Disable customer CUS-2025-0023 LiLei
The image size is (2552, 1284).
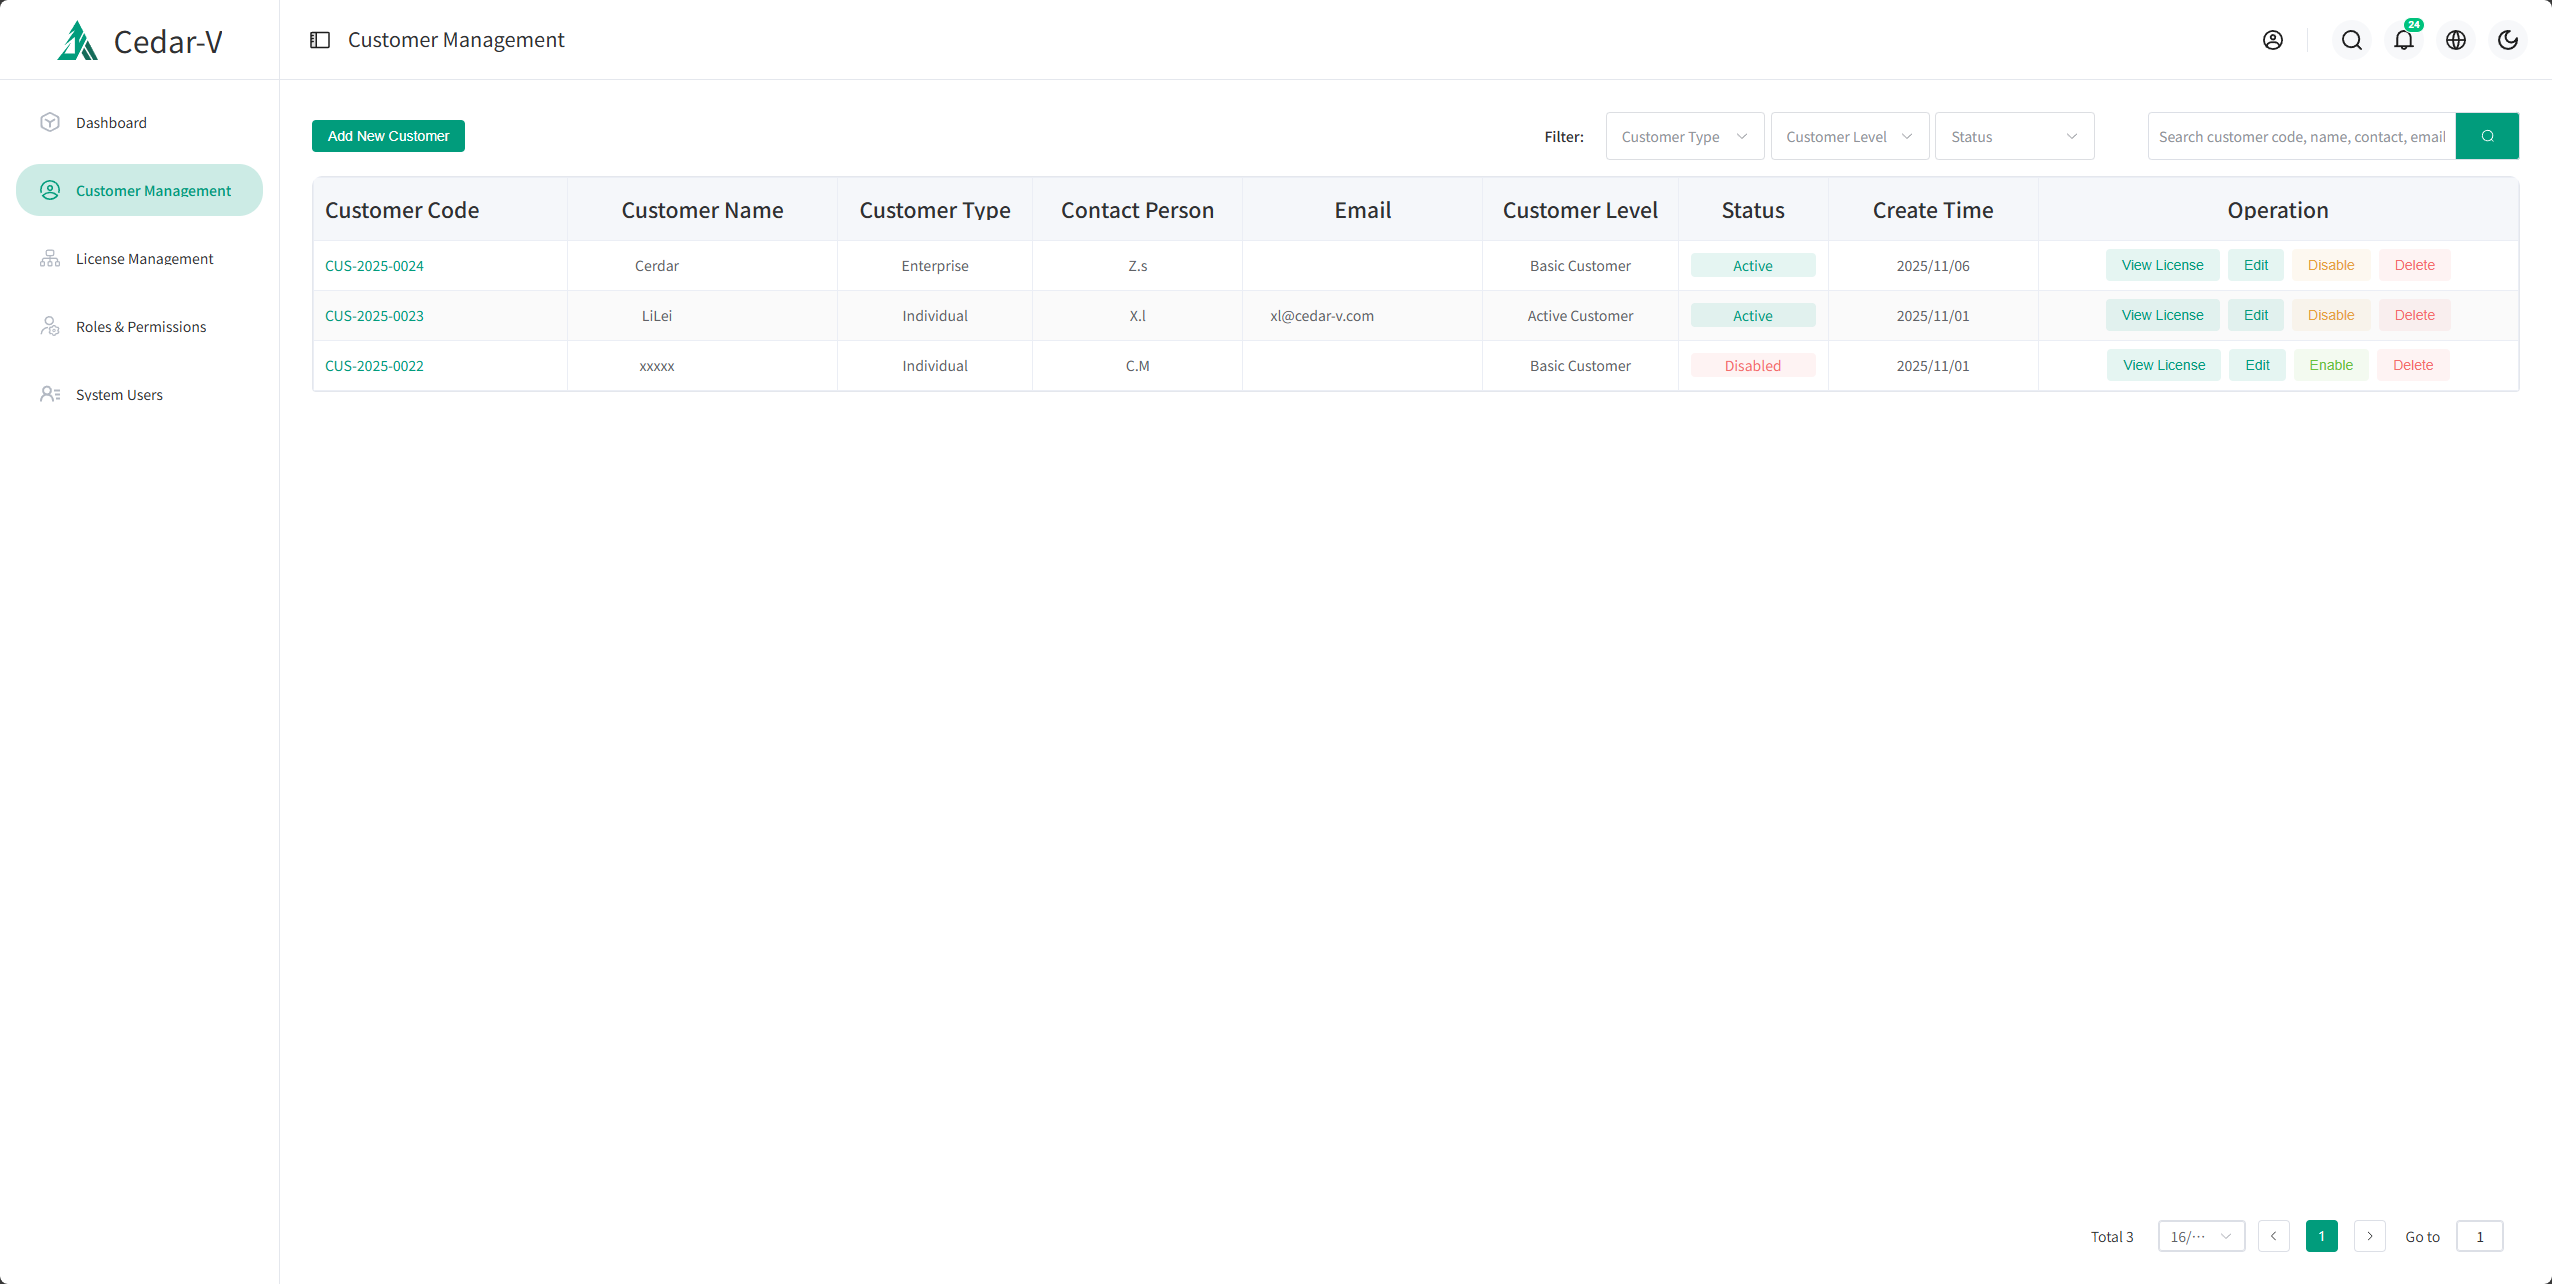point(2331,314)
